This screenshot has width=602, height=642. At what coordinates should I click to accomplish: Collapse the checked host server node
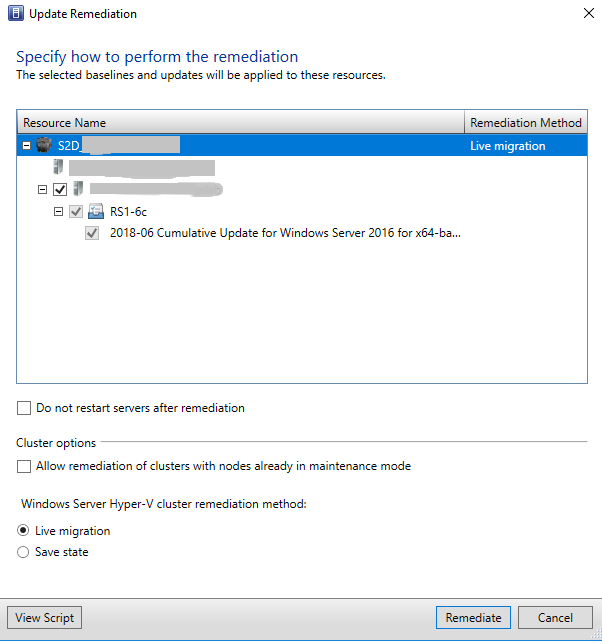pos(42,190)
